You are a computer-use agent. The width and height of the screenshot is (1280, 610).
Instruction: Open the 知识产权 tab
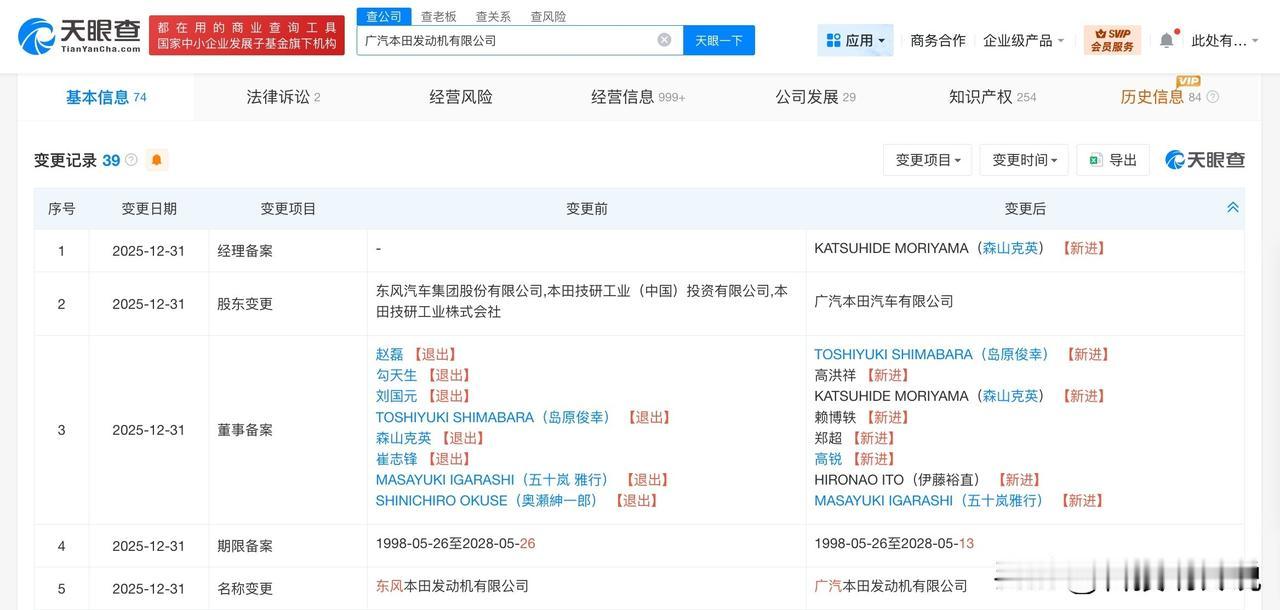(x=992, y=97)
